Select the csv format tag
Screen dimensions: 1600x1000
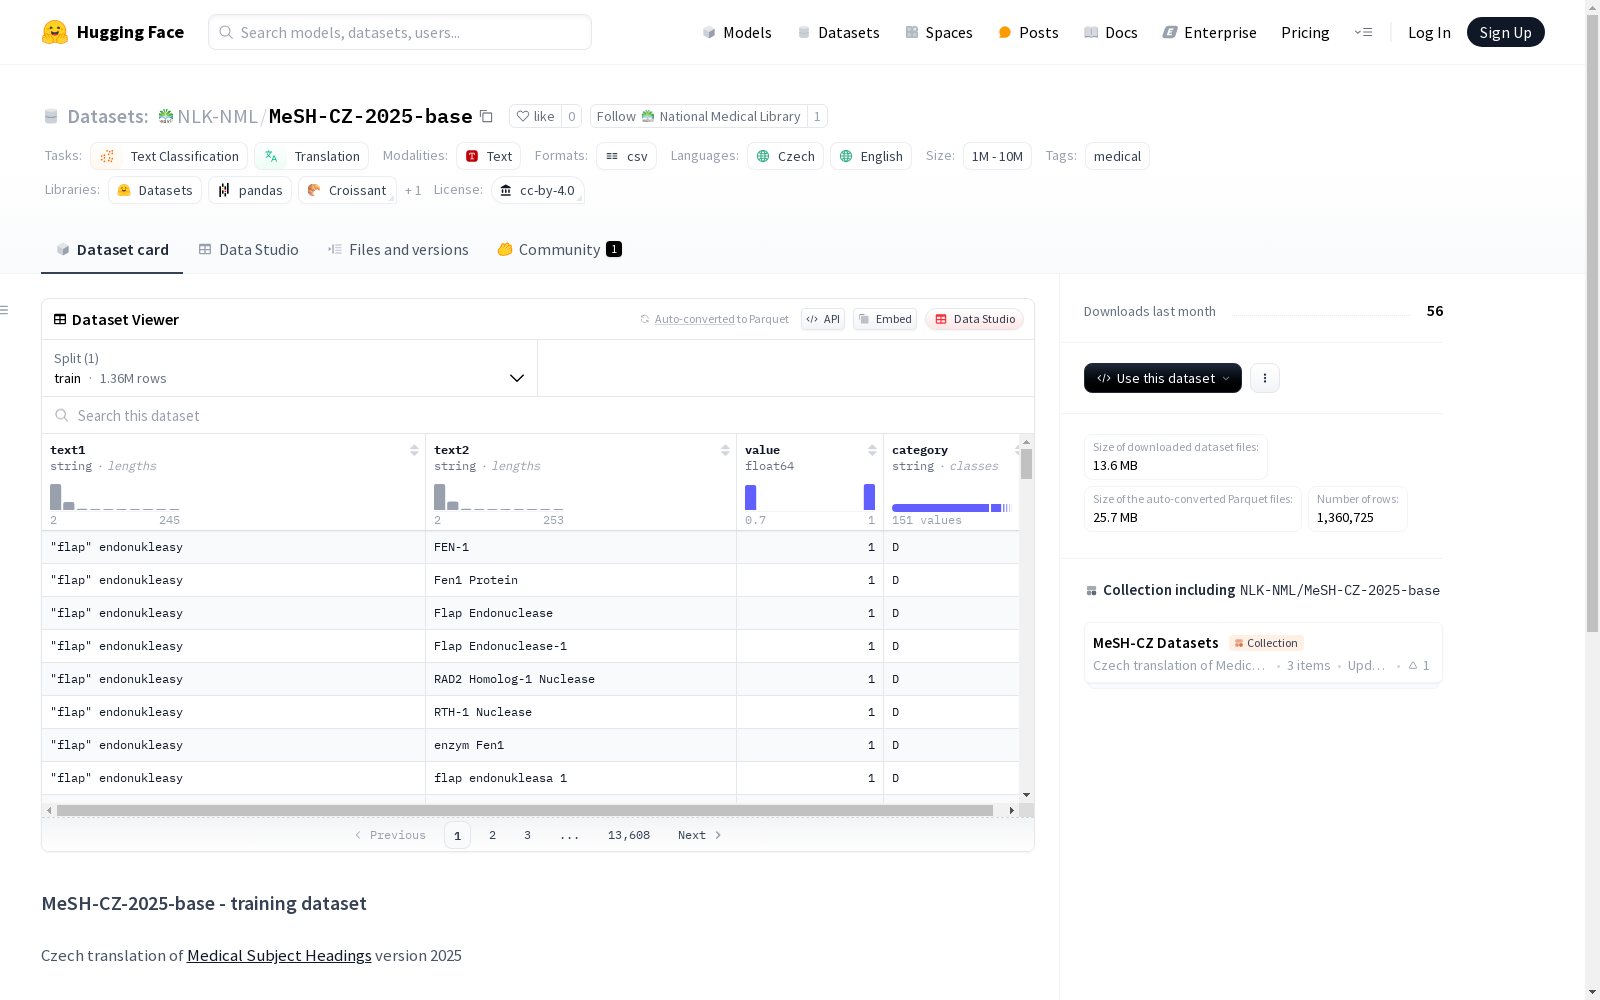(x=626, y=156)
